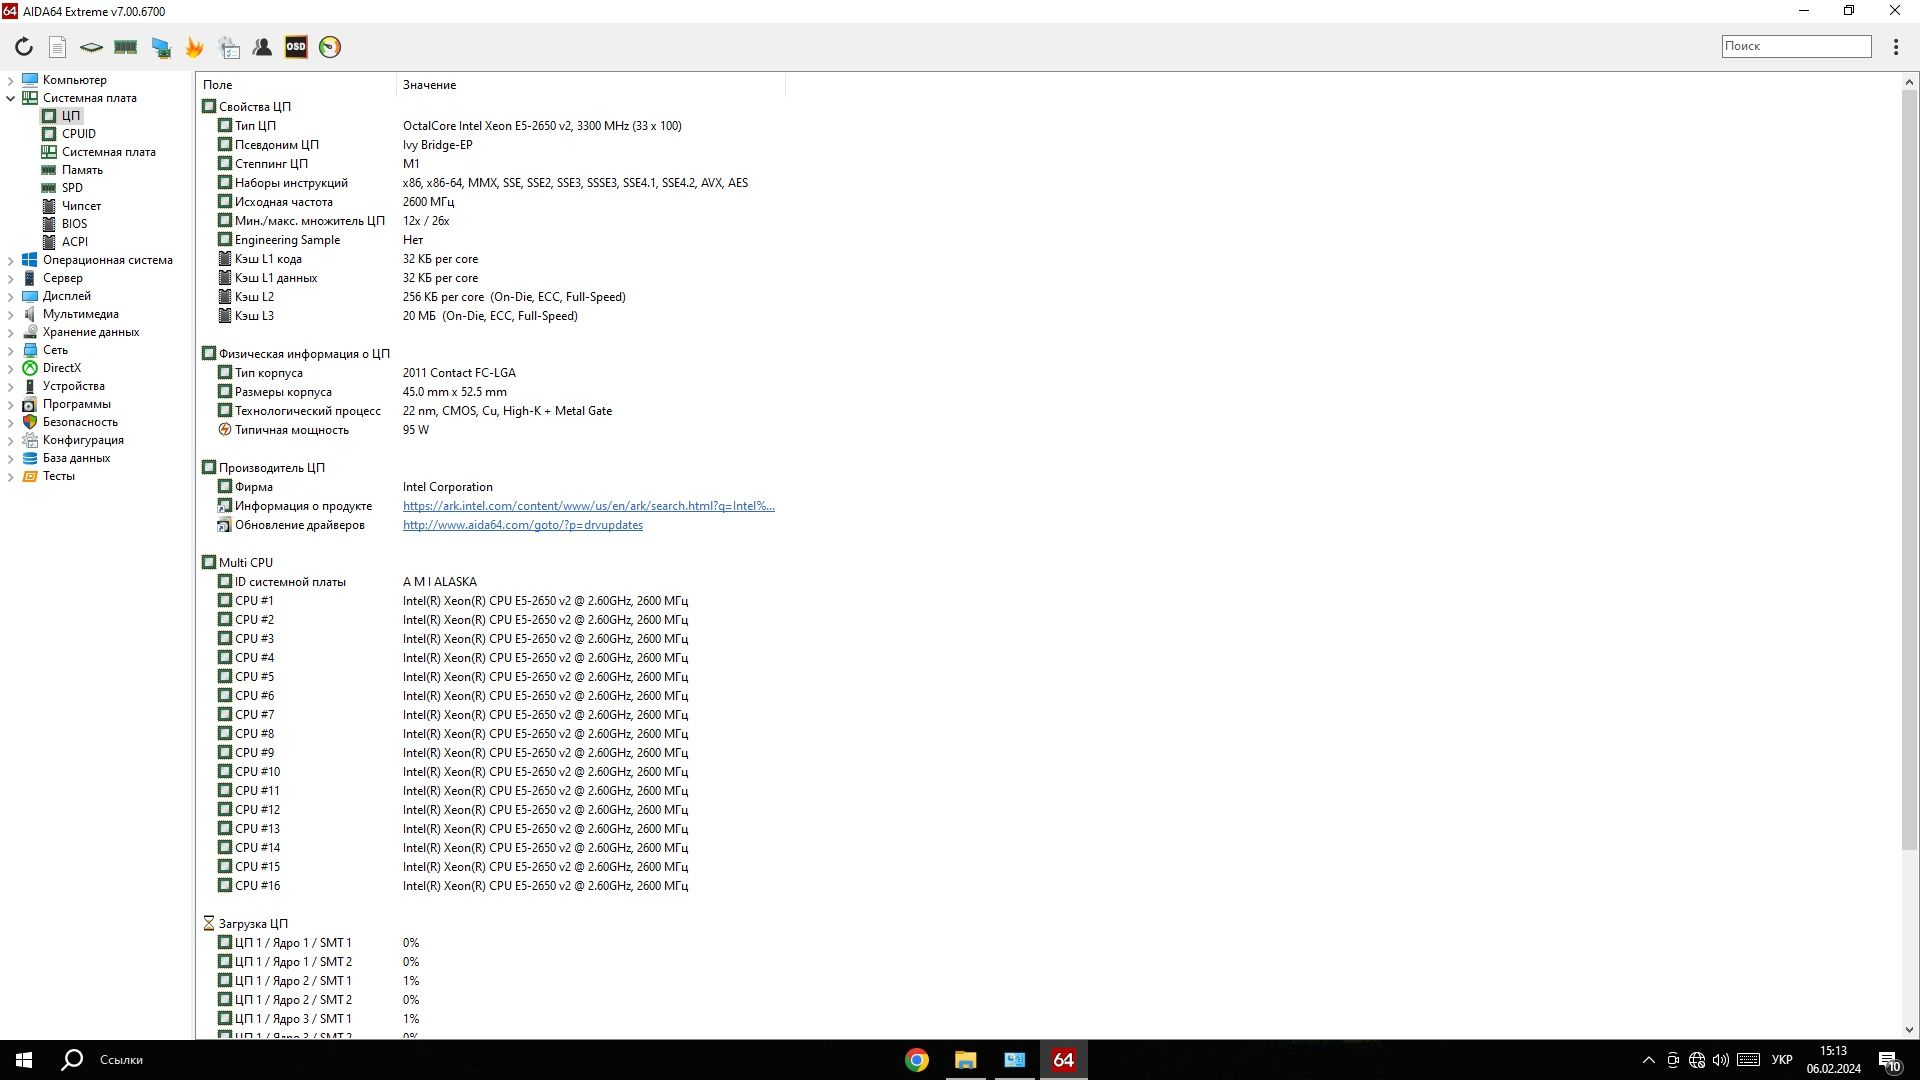Click the search input field in toolbar

pyautogui.click(x=1796, y=46)
